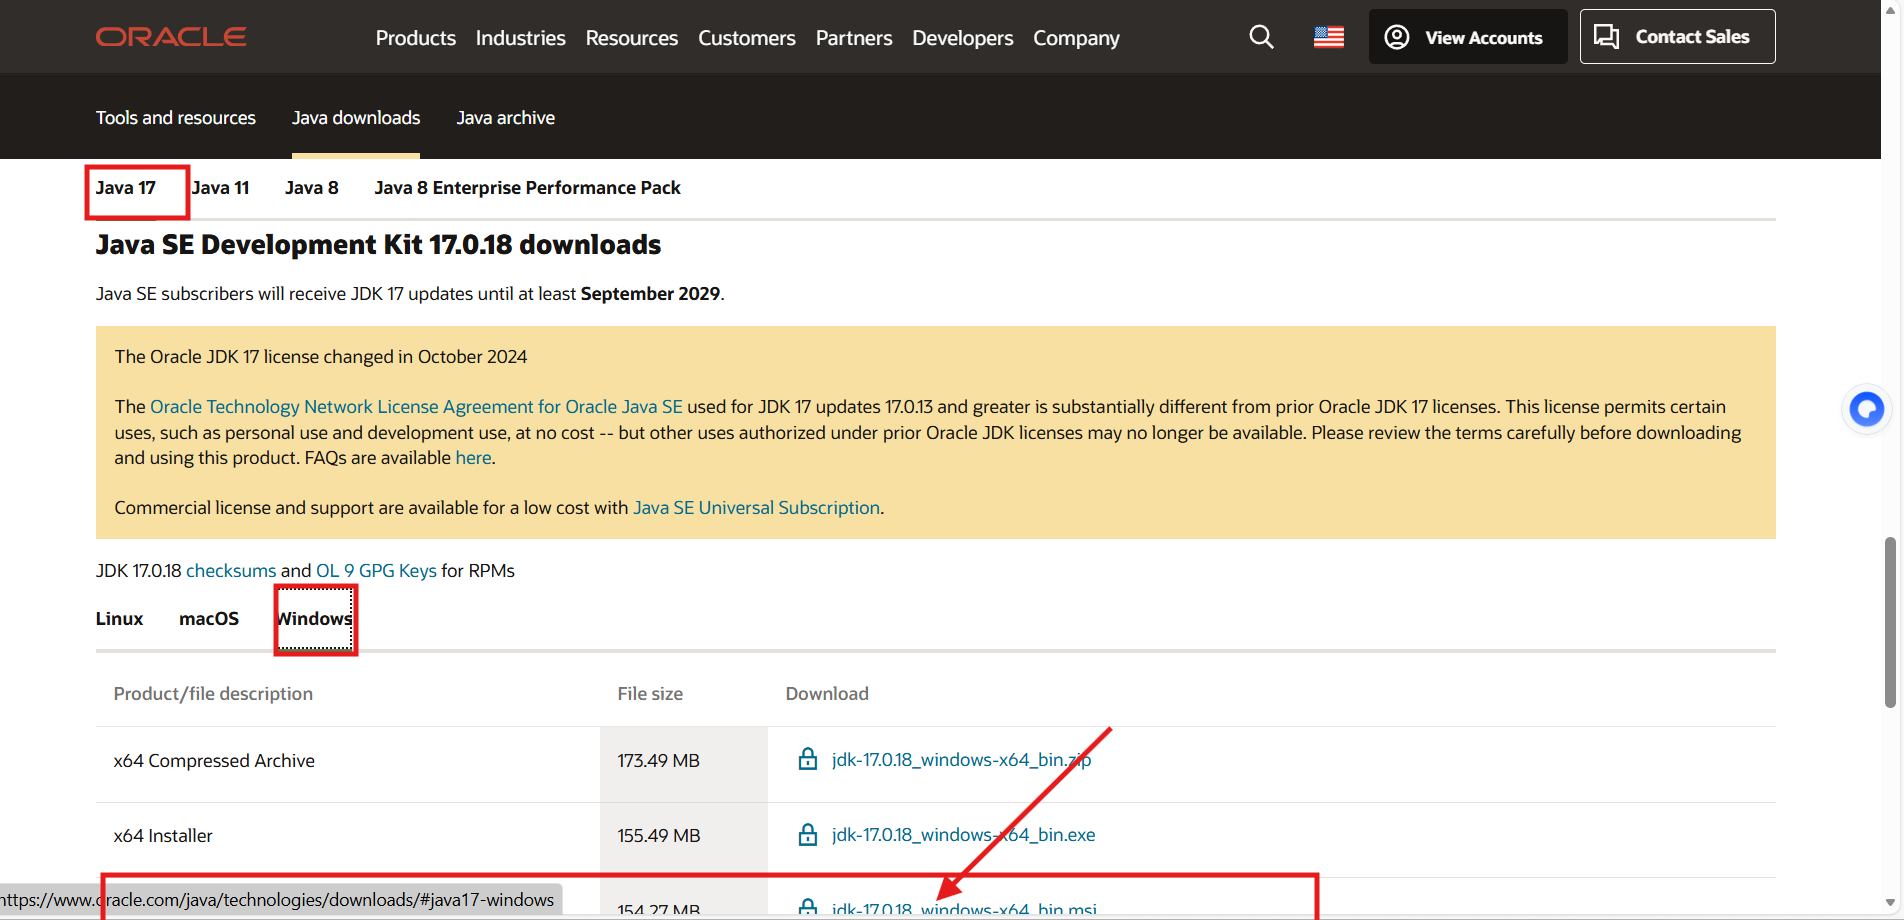Select the Linux platform tab
This screenshot has height=920, width=1904.
120,619
